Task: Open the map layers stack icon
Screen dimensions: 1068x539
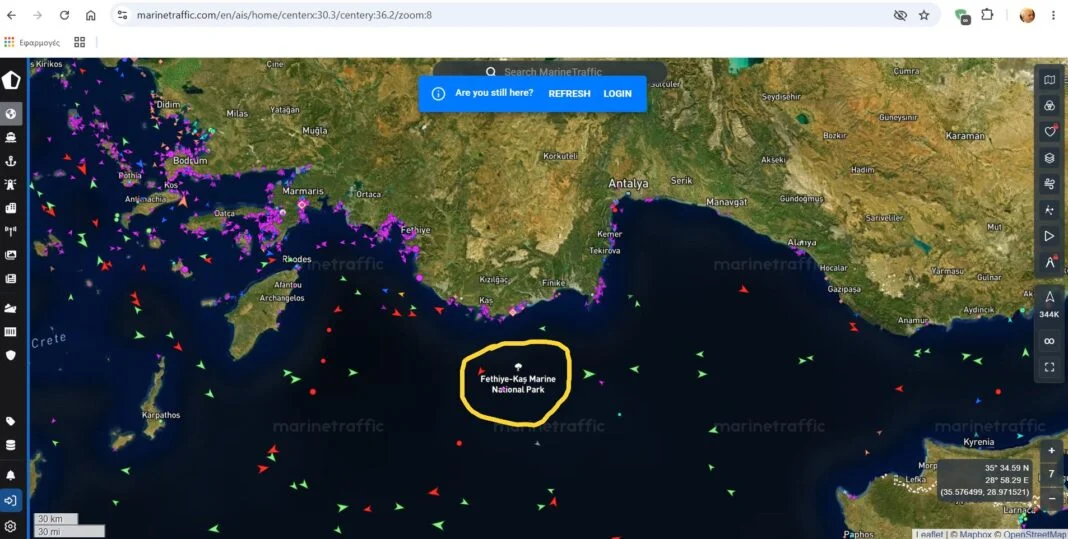Action: [1050, 157]
